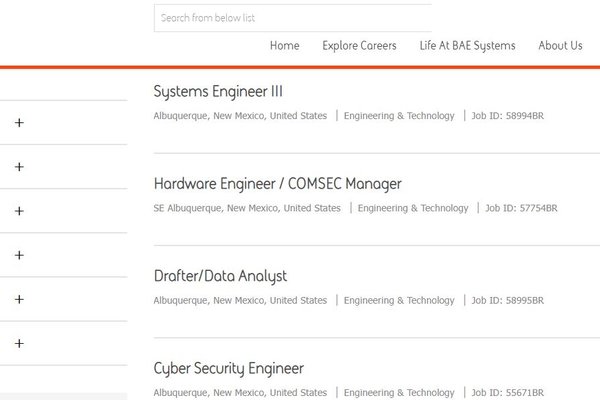600x400 pixels.
Task: Click Job ID: 58994BR text
Action: pyautogui.click(x=507, y=116)
